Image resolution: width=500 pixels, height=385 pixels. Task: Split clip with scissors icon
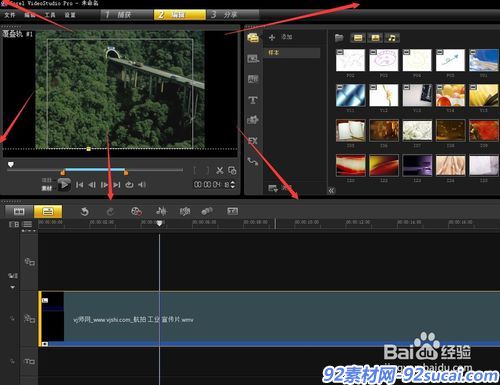pos(220,170)
